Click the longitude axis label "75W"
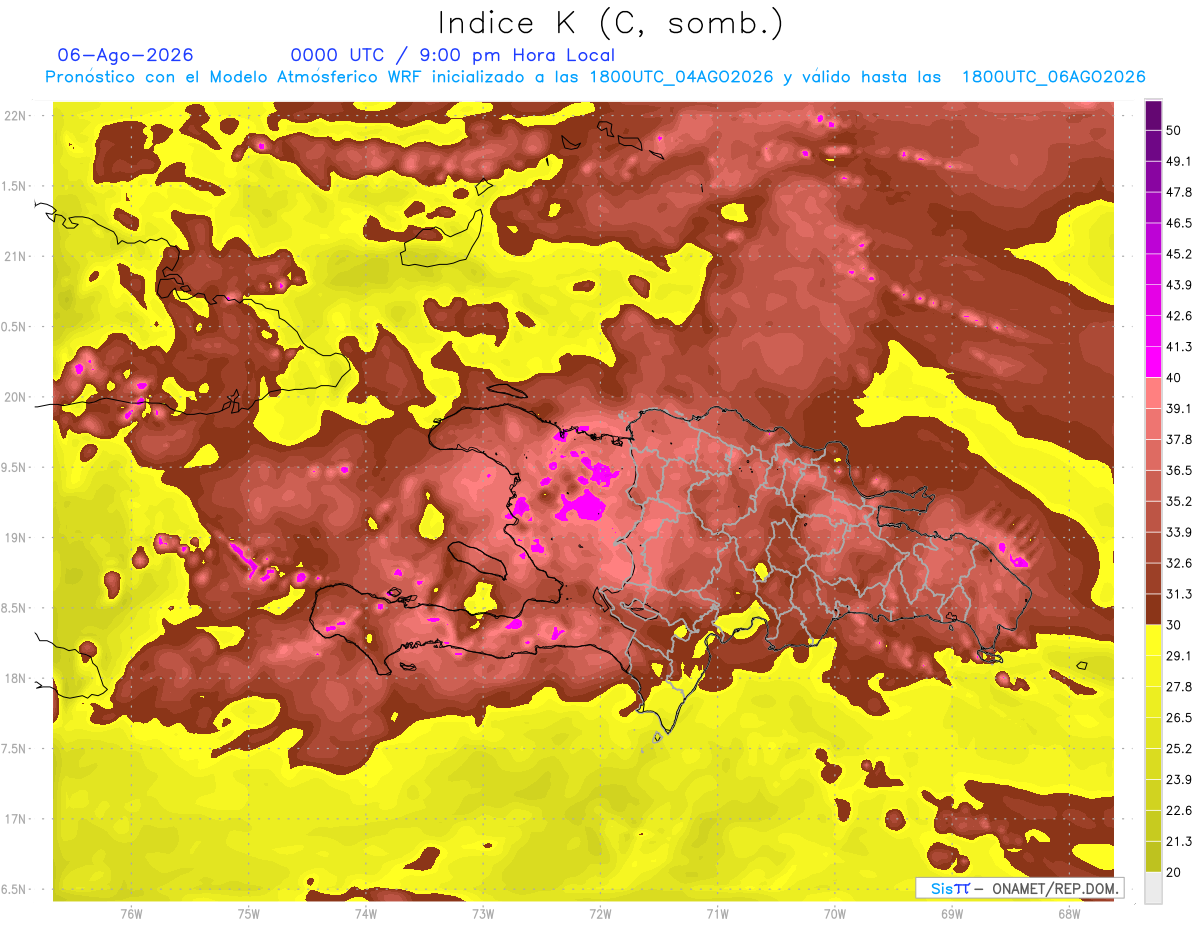Image resolution: width=1200 pixels, height=927 pixels. coord(249,913)
